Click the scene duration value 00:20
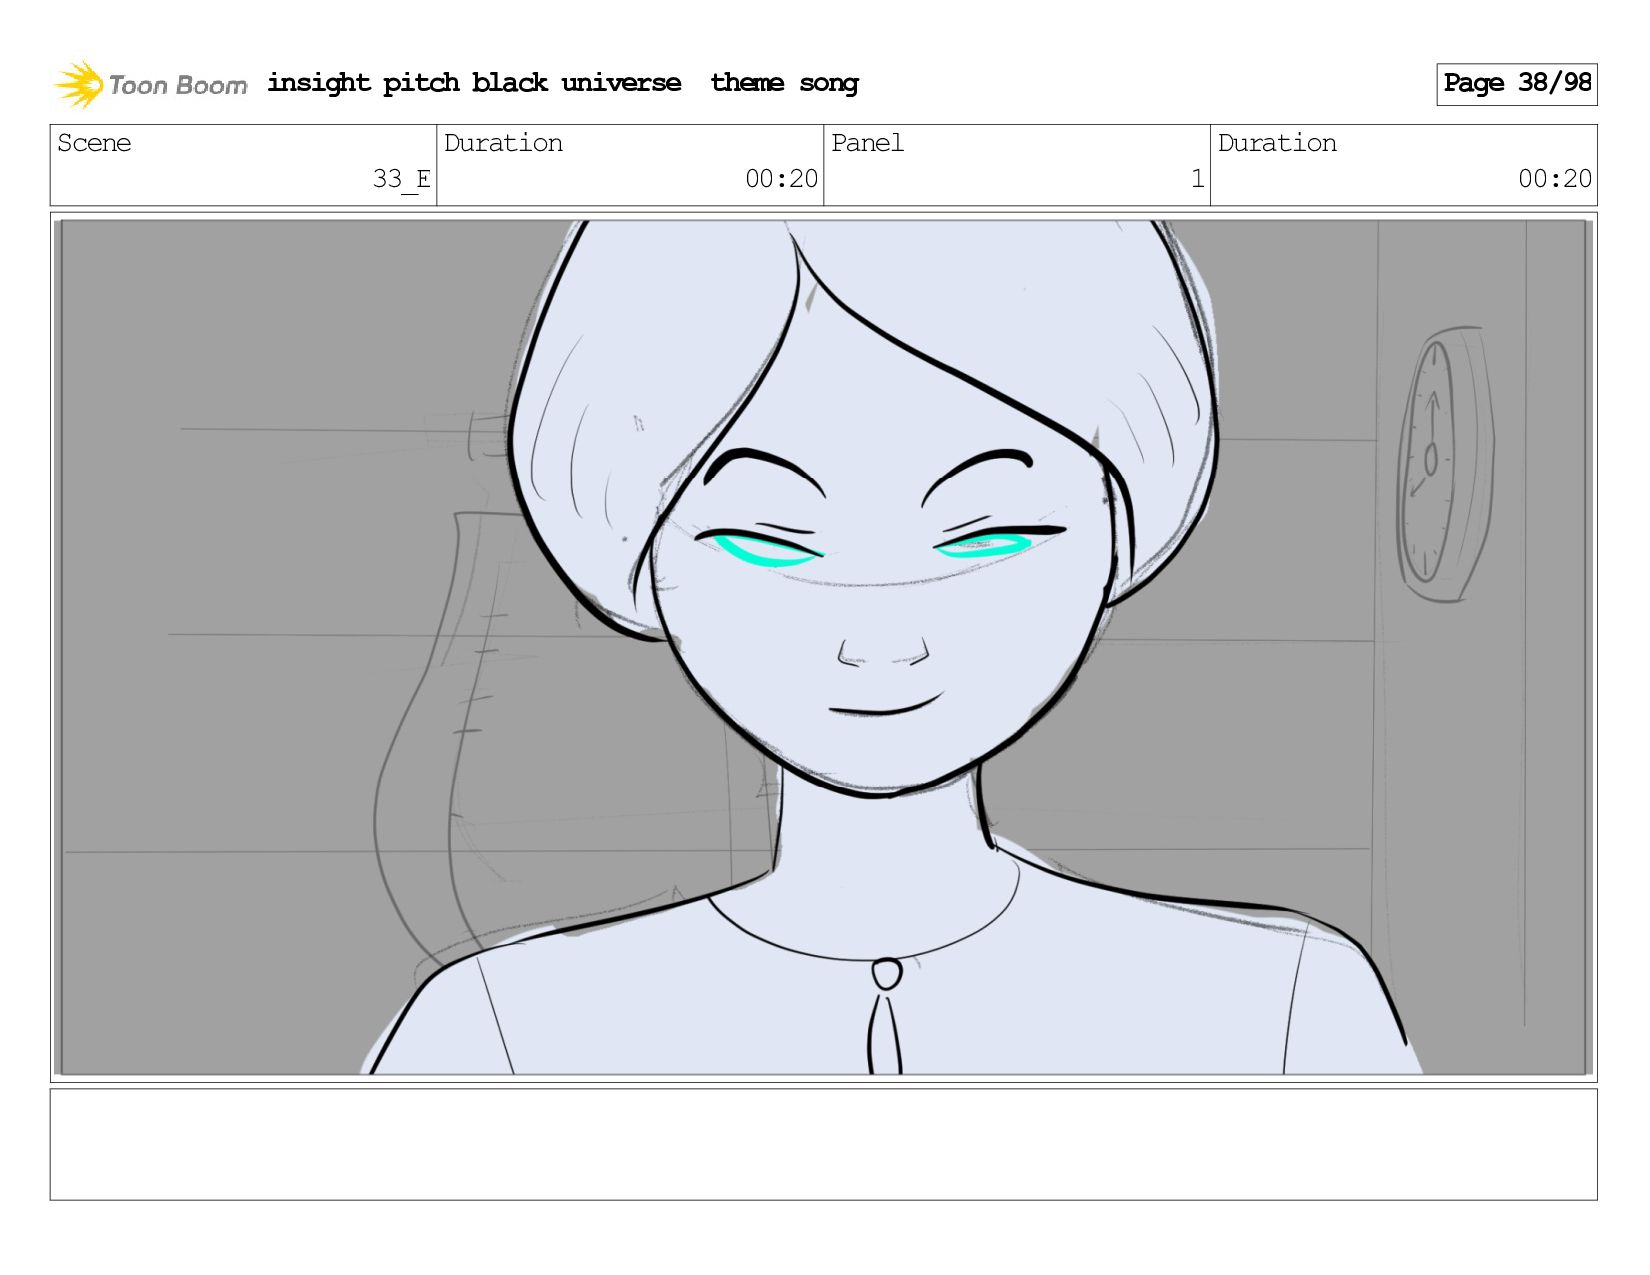1650x1275 pixels. 781,179
